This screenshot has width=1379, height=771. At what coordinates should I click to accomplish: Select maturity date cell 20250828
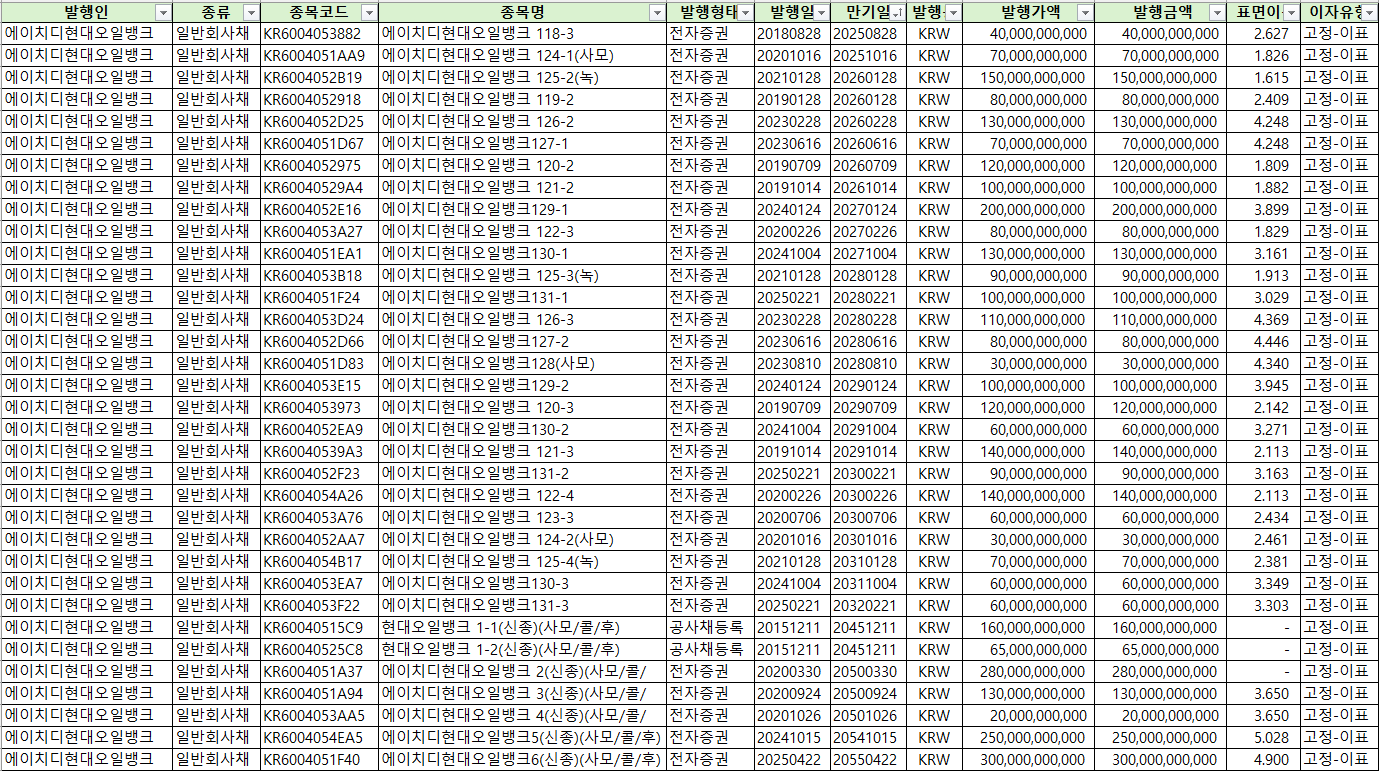(868, 33)
